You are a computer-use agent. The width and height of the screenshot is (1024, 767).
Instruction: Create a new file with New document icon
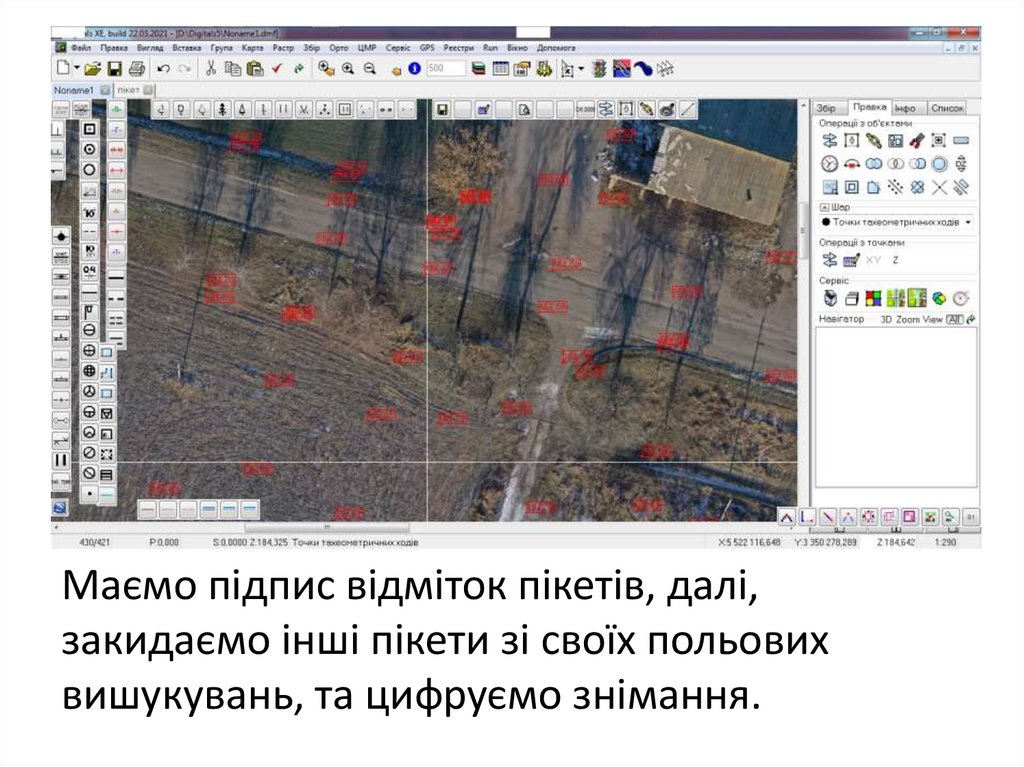coord(63,68)
